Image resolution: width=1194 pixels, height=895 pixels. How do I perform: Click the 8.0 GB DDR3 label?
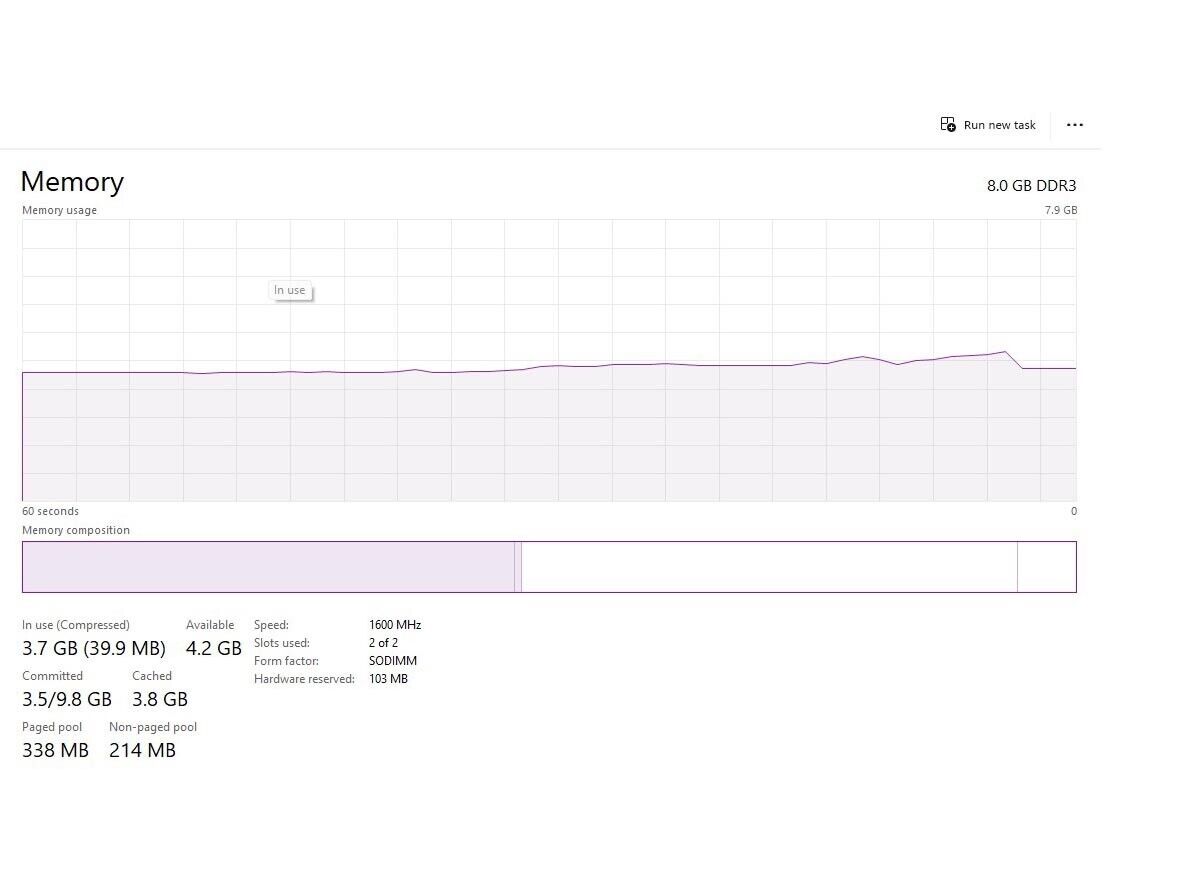[x=1031, y=186]
